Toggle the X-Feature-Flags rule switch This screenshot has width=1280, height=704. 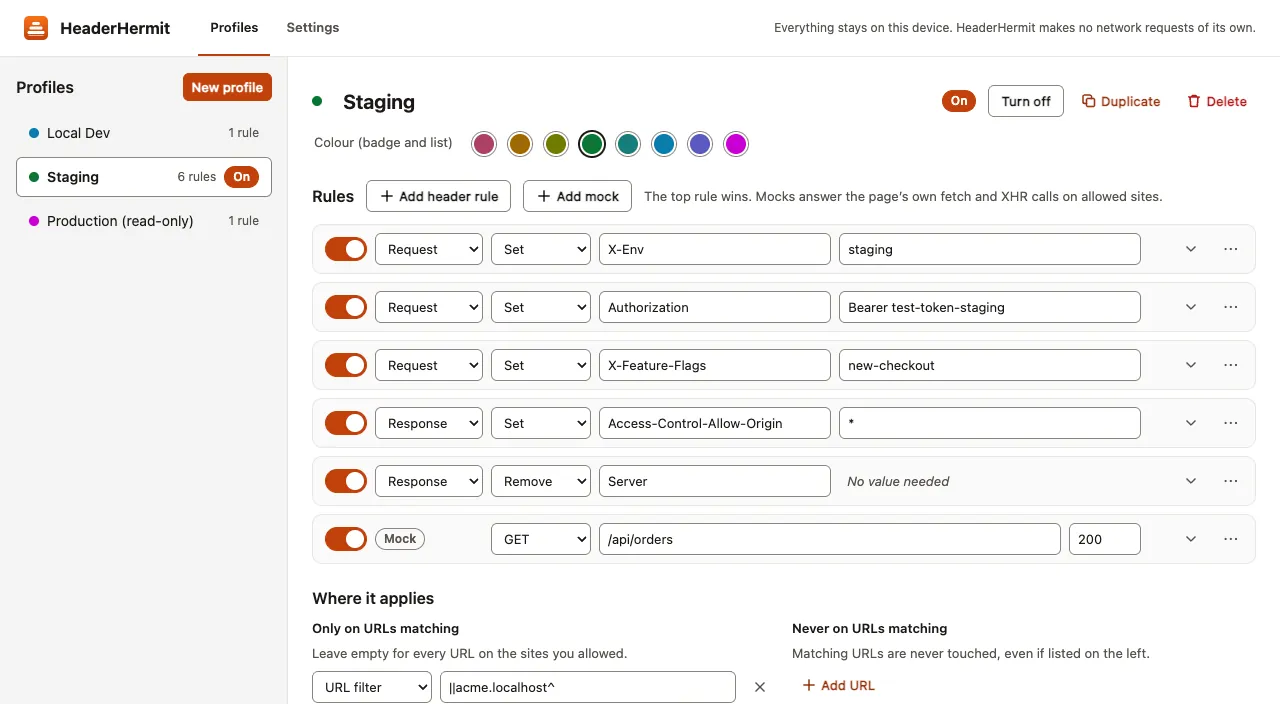tap(346, 365)
